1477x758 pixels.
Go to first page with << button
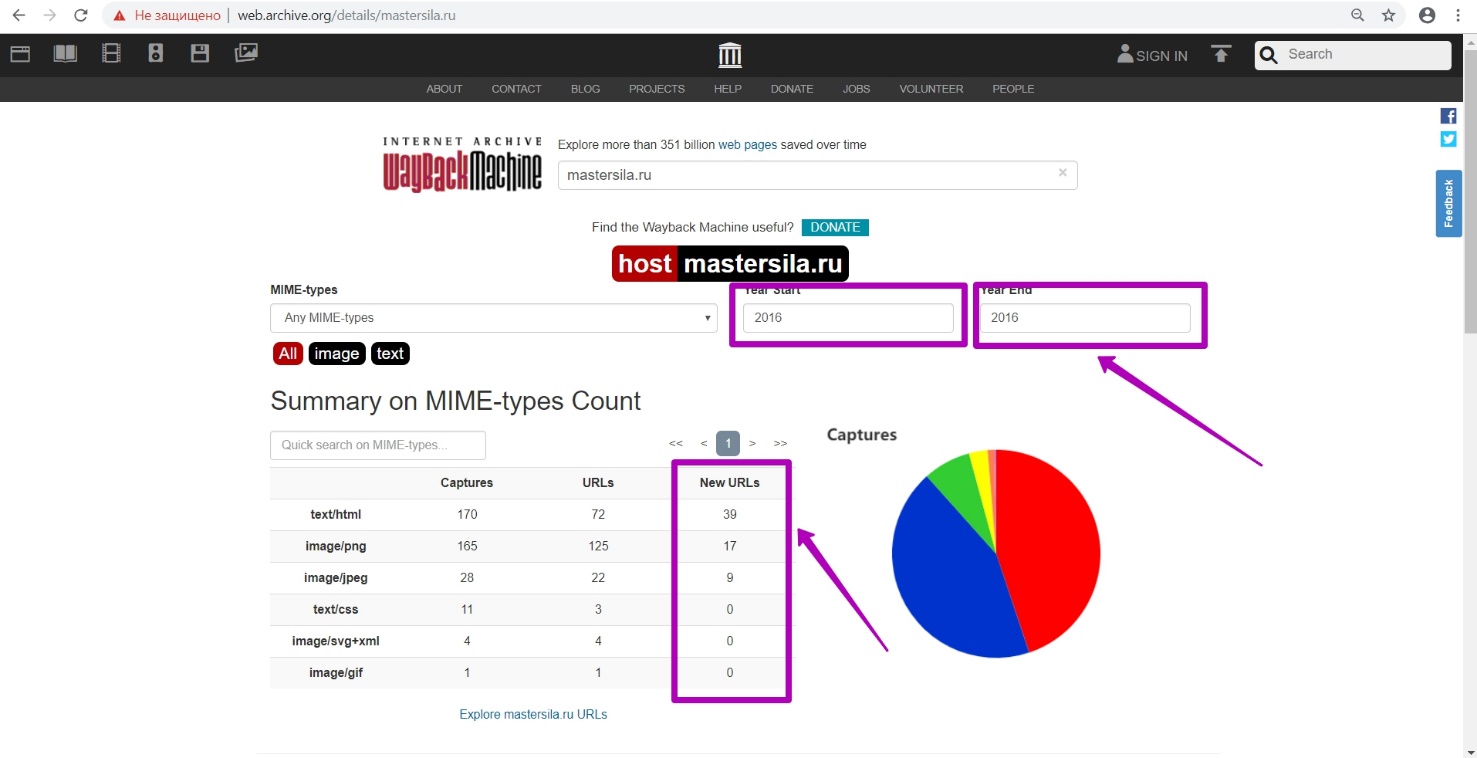676,443
